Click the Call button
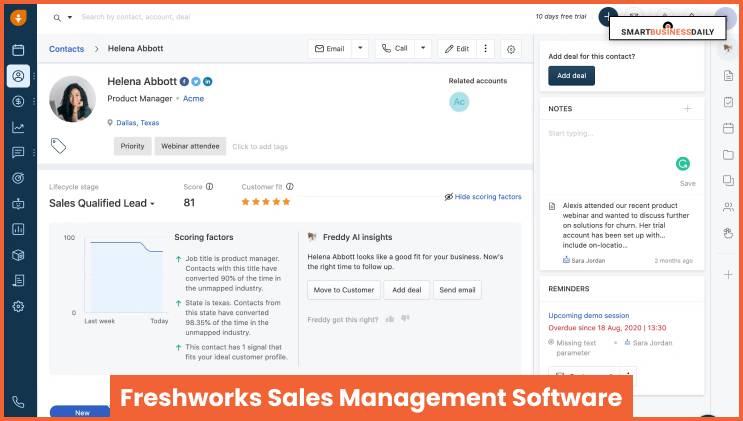 click(395, 48)
